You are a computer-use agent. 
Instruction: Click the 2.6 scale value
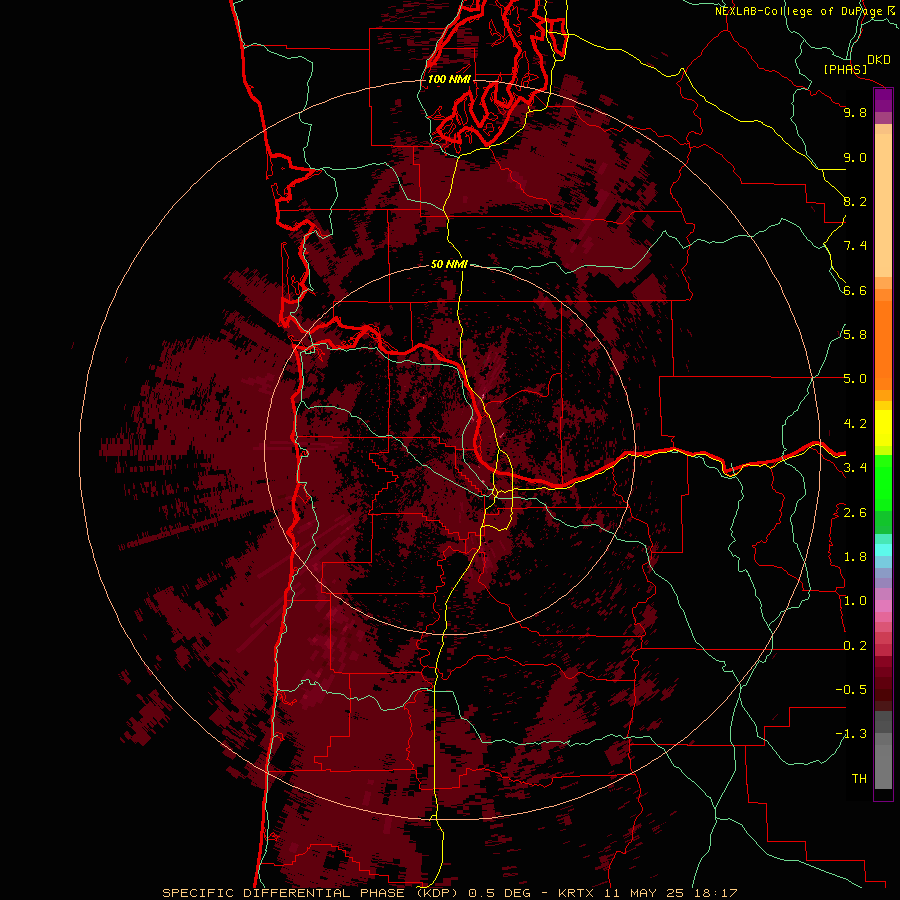coord(855,513)
